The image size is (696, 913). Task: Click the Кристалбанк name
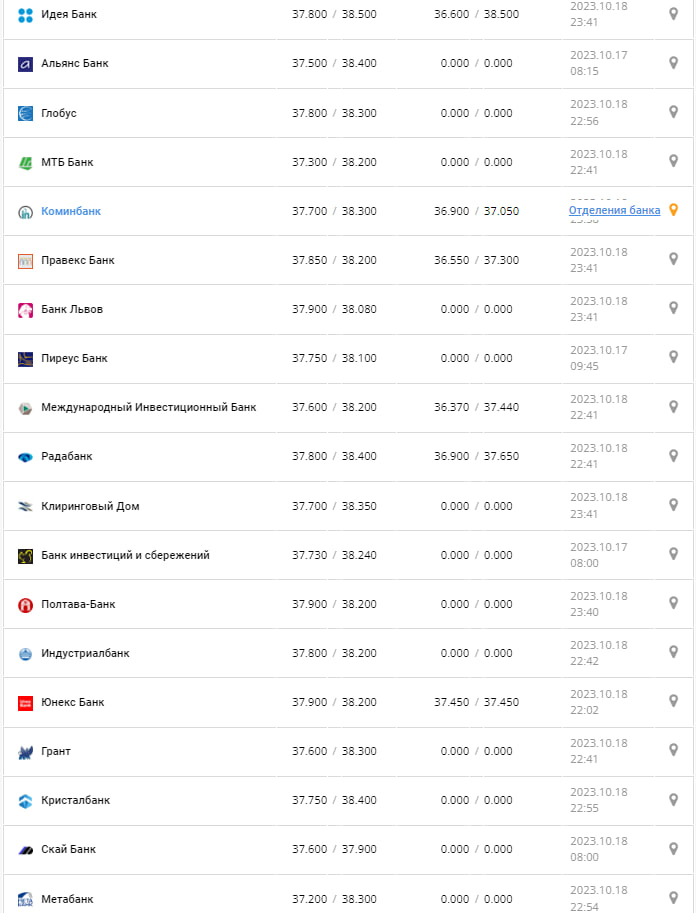[x=75, y=800]
